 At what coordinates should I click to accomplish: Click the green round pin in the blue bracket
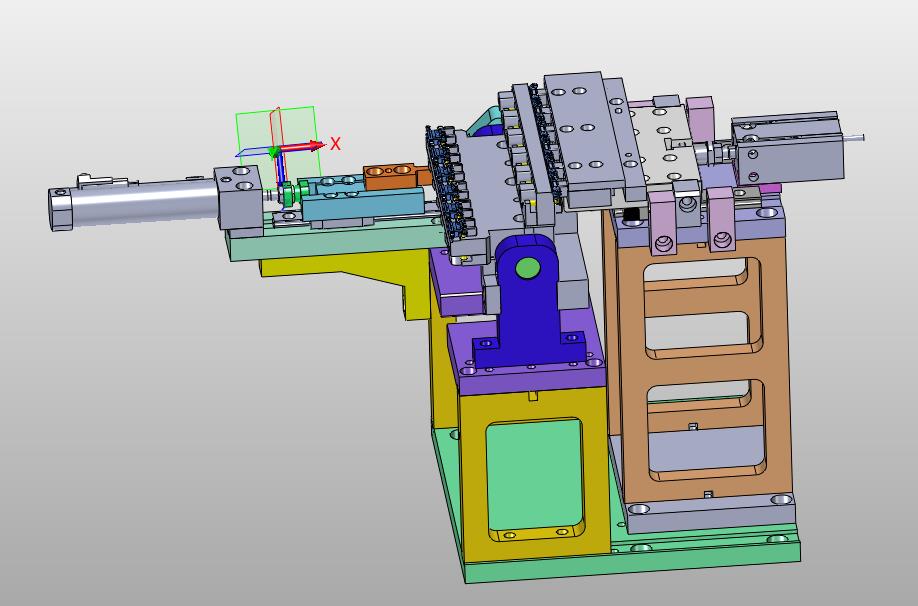coord(527,269)
